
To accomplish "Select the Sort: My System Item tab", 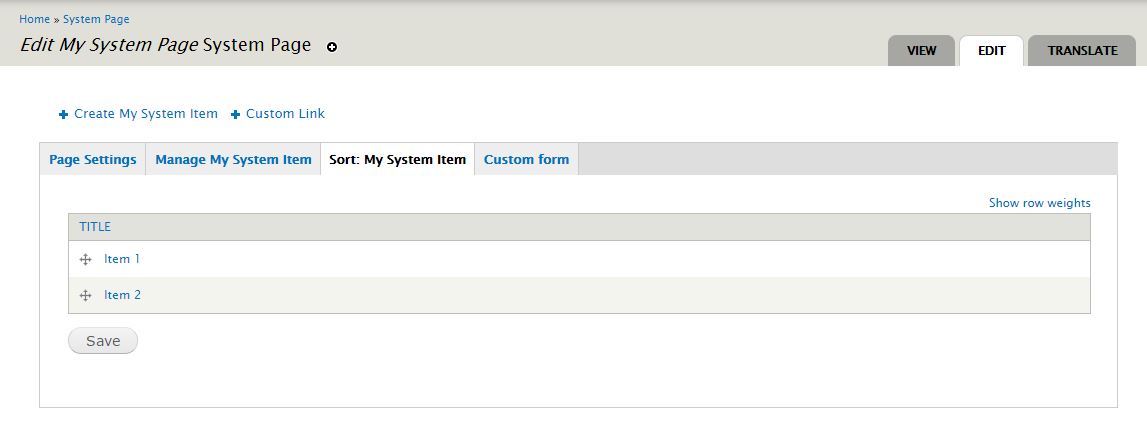I will click(x=397, y=159).
